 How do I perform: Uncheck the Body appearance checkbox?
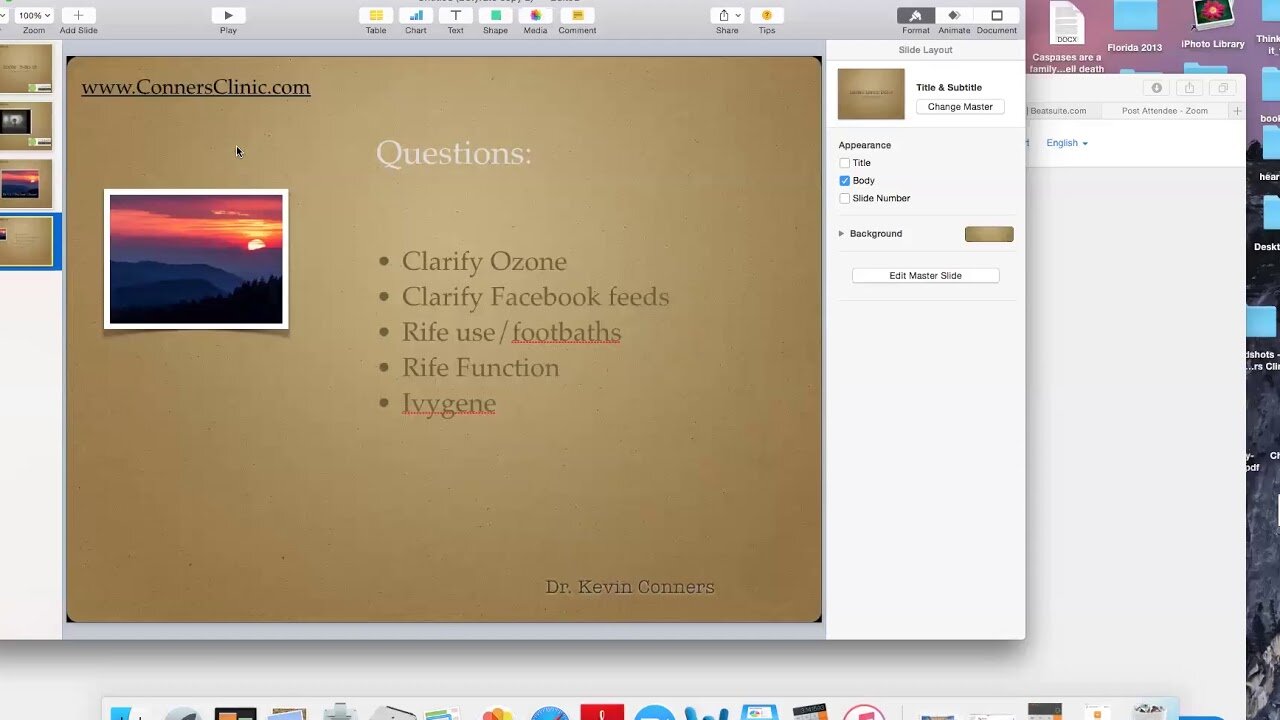(845, 181)
